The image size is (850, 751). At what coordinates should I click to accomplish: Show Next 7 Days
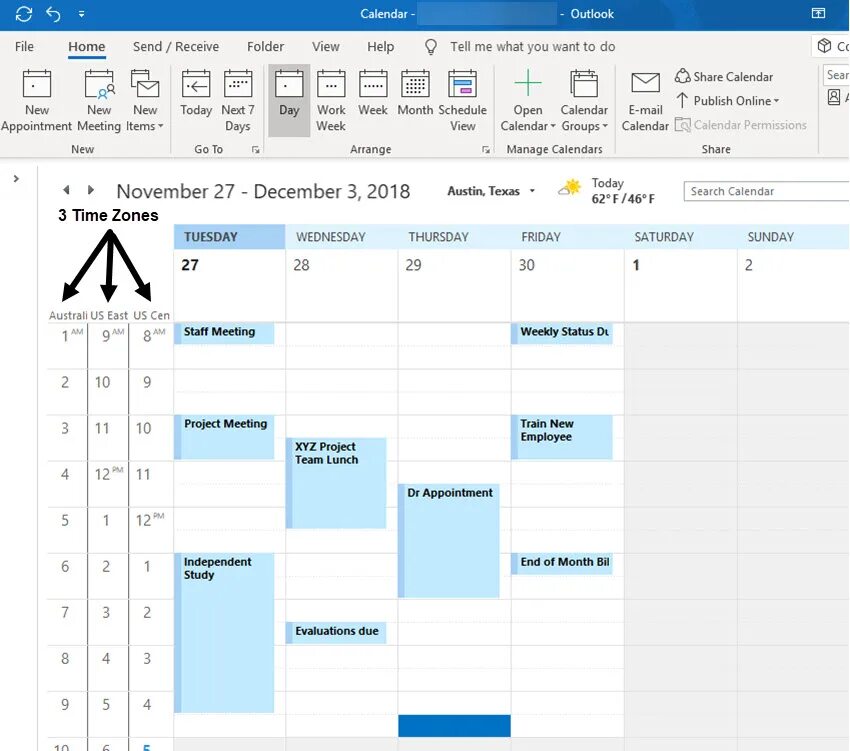237,101
